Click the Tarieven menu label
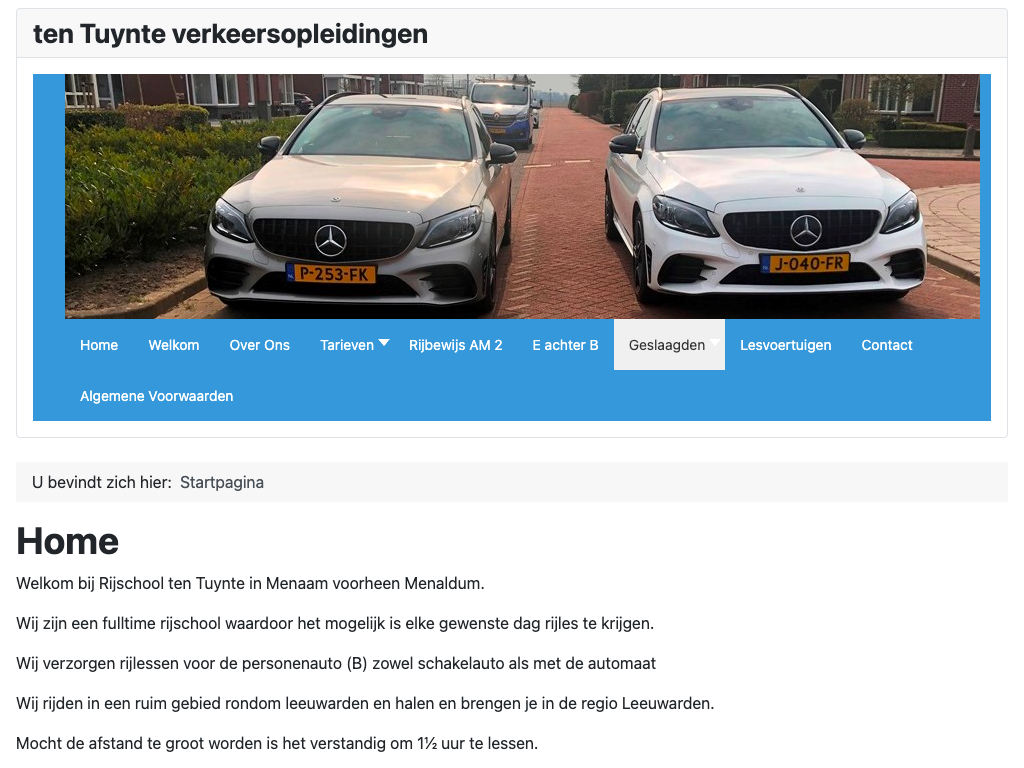The width and height of the screenshot is (1024, 768). pyautogui.click(x=347, y=345)
